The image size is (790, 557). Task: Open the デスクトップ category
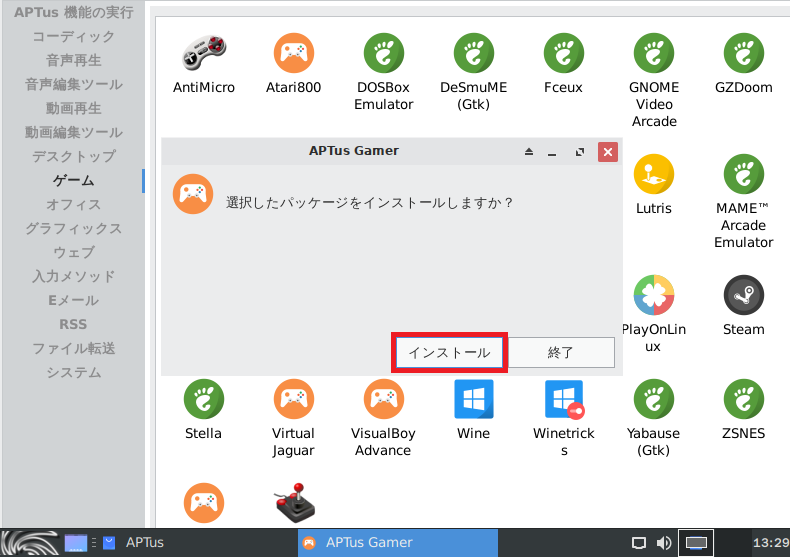click(x=74, y=156)
